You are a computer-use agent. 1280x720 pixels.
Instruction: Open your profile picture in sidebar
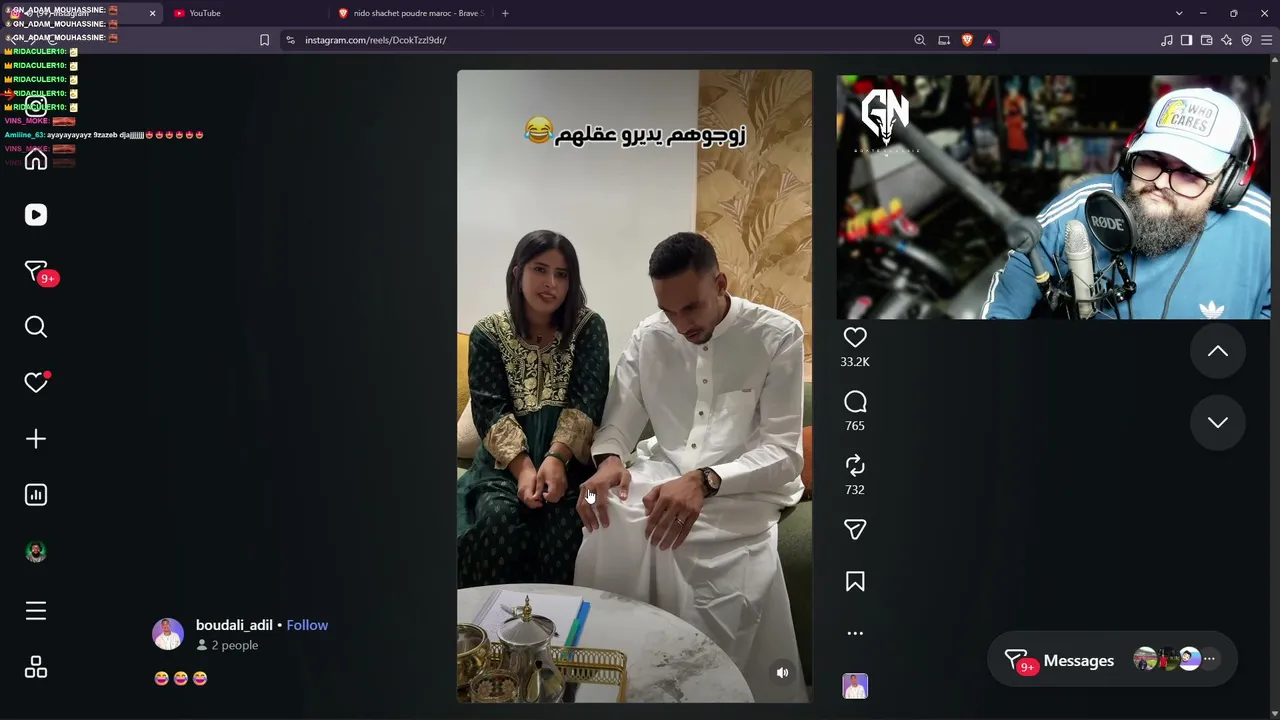pos(36,552)
